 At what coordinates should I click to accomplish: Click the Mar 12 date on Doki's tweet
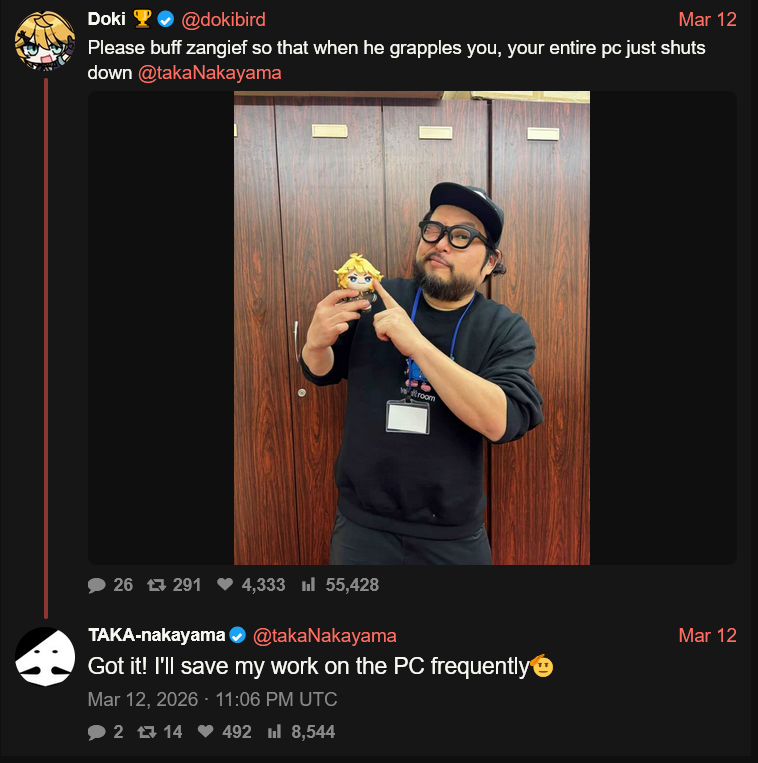tap(707, 19)
